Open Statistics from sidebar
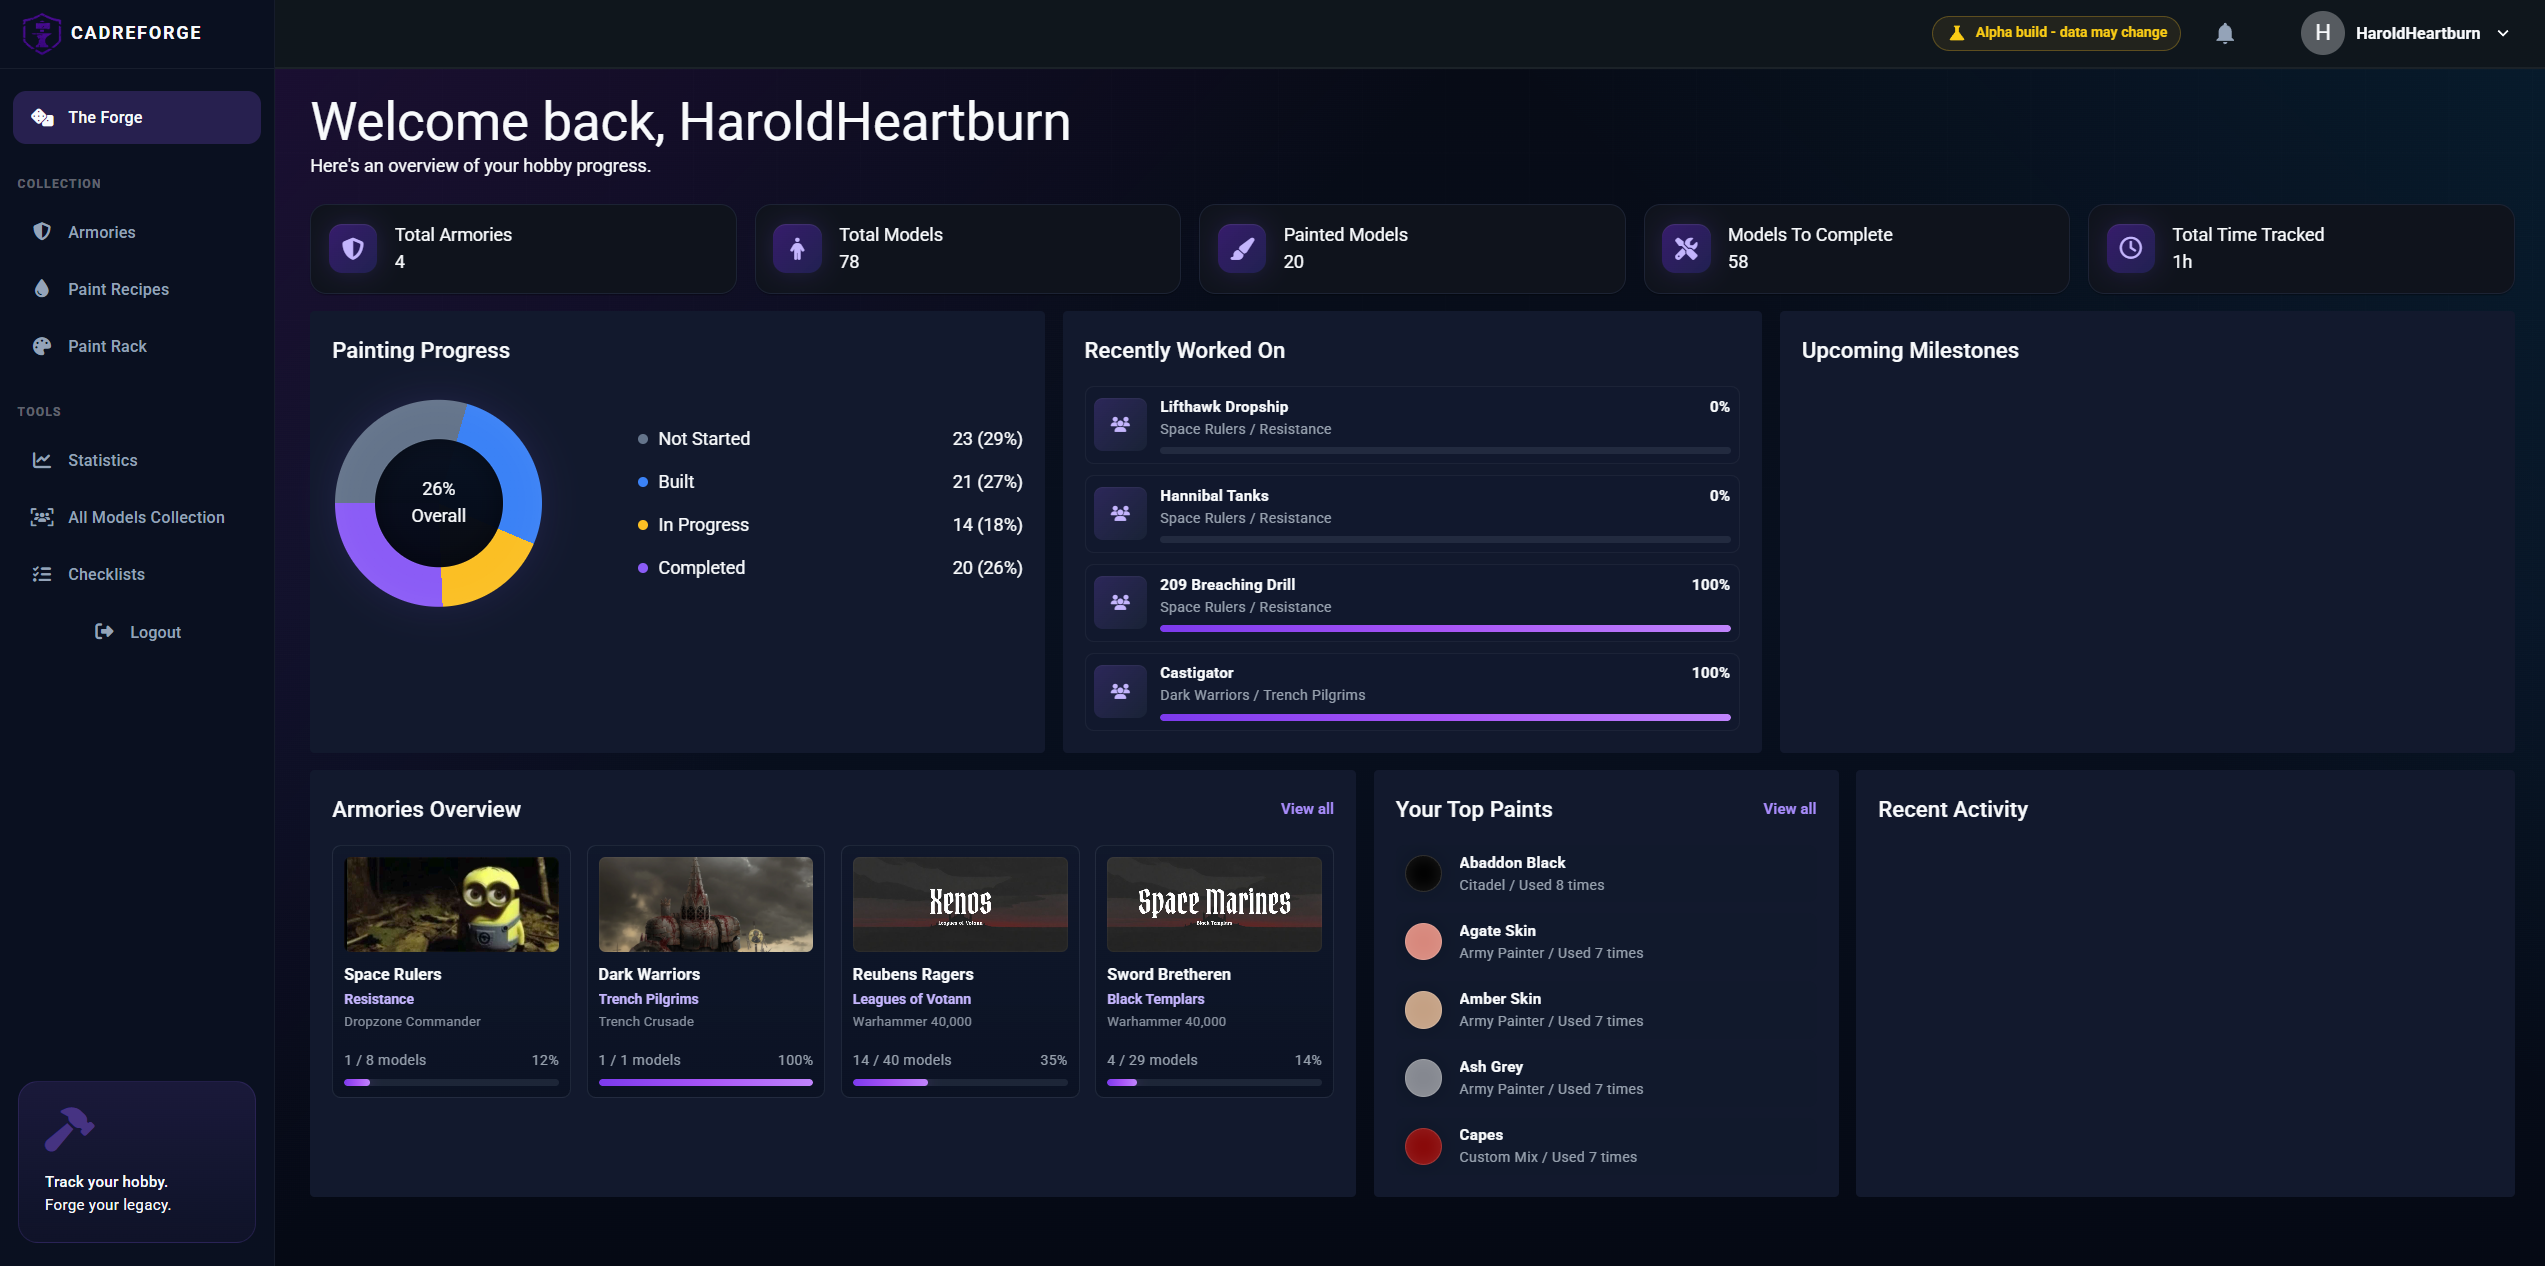Screen dimensions: 2545x1266 click(x=137, y=460)
